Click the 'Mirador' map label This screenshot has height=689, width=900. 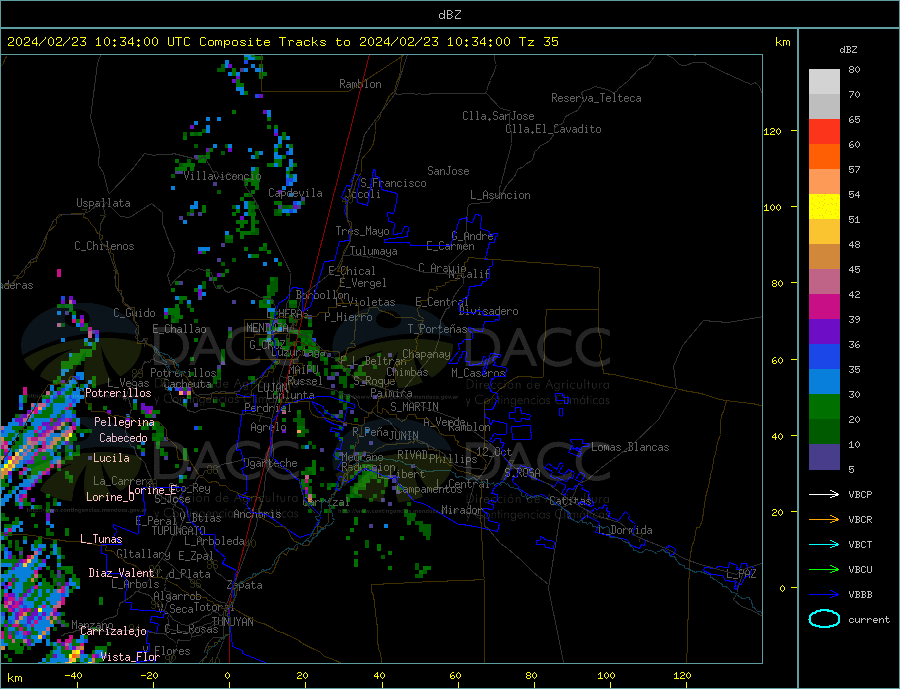462,510
